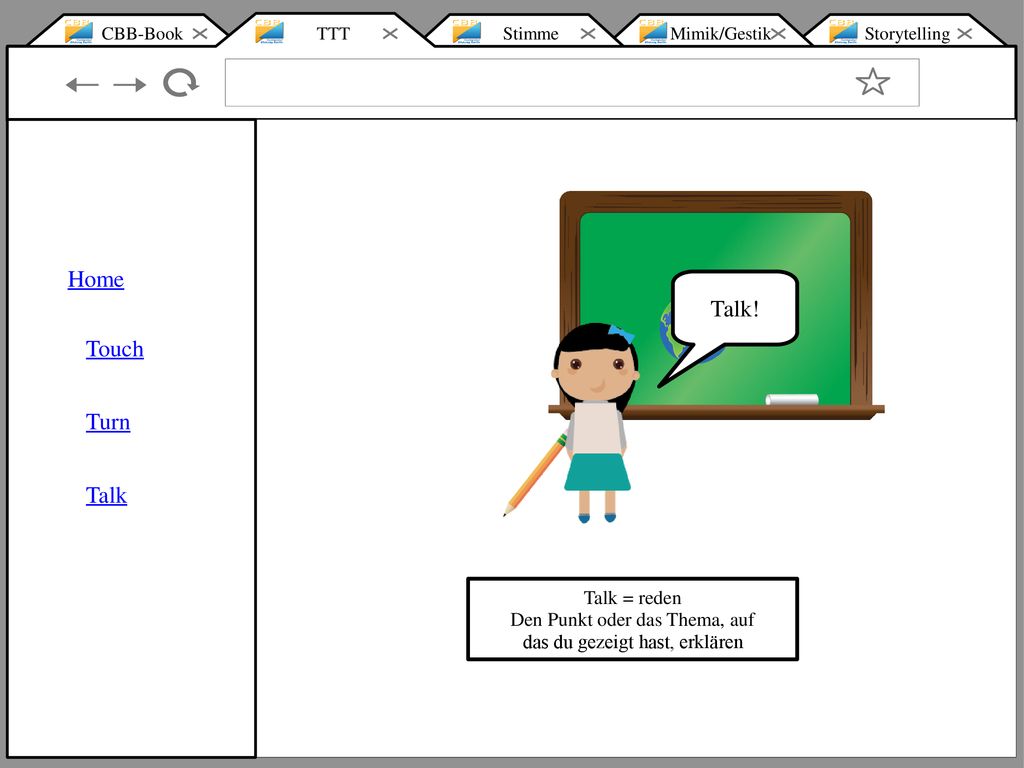Follow the Touch link
Viewport: 1024px width, 768px height.
(x=115, y=349)
